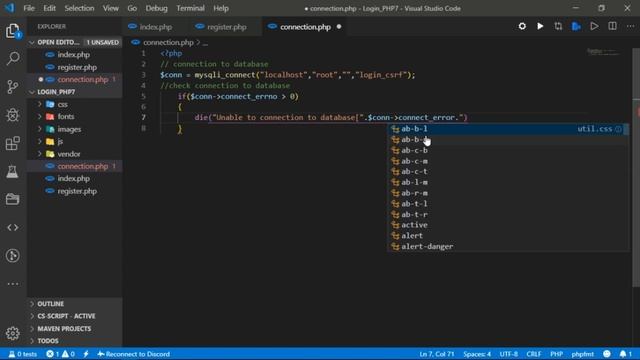The width and height of the screenshot is (640, 360).
Task: Open the Search view in activity bar
Action: pos(13,58)
